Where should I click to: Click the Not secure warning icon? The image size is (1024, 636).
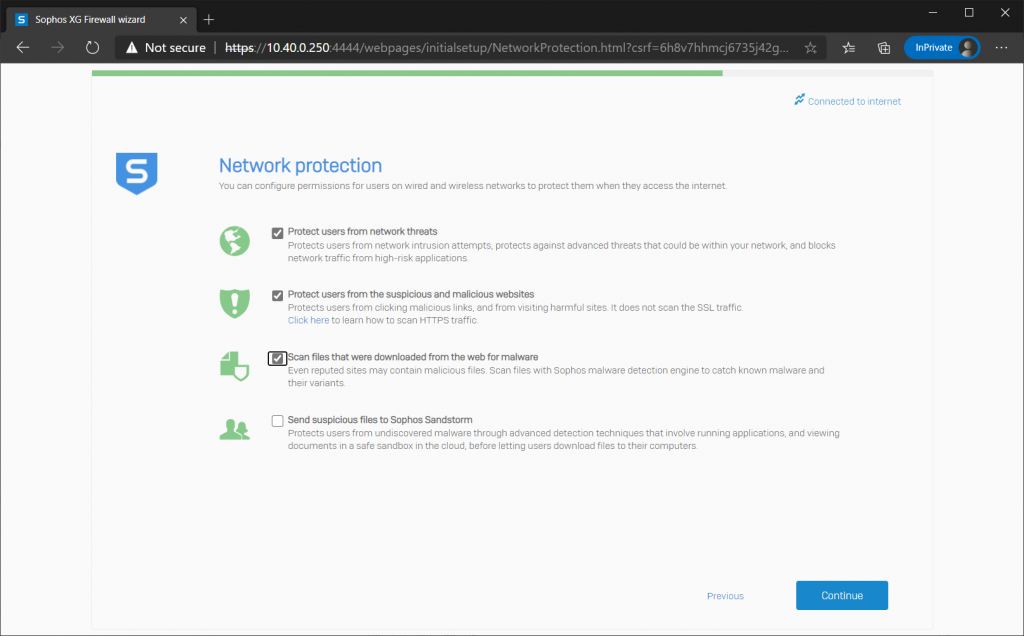132,48
